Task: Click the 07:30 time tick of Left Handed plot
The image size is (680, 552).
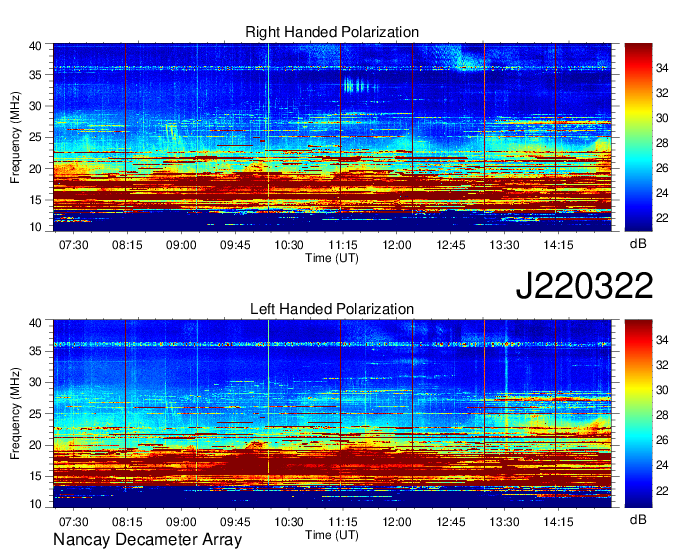Action: click(73, 522)
